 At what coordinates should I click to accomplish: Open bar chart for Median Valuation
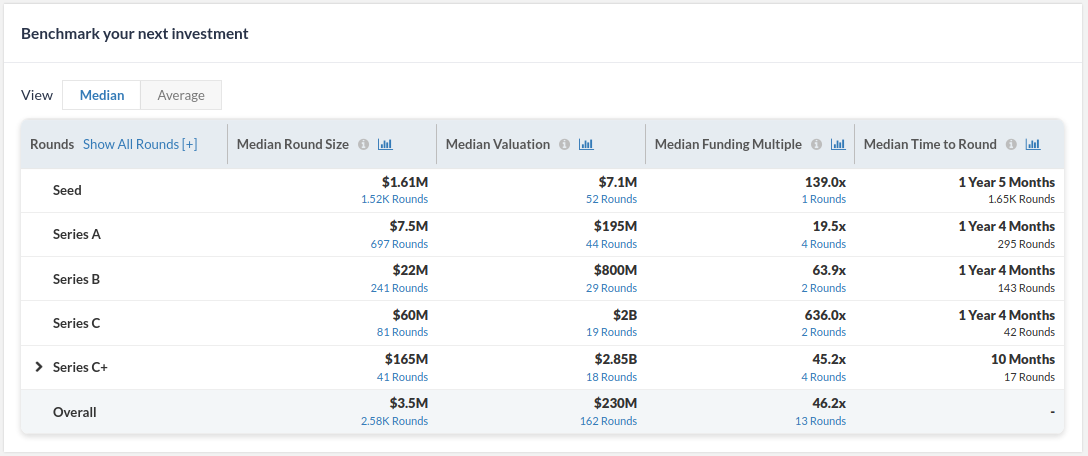click(x=586, y=144)
